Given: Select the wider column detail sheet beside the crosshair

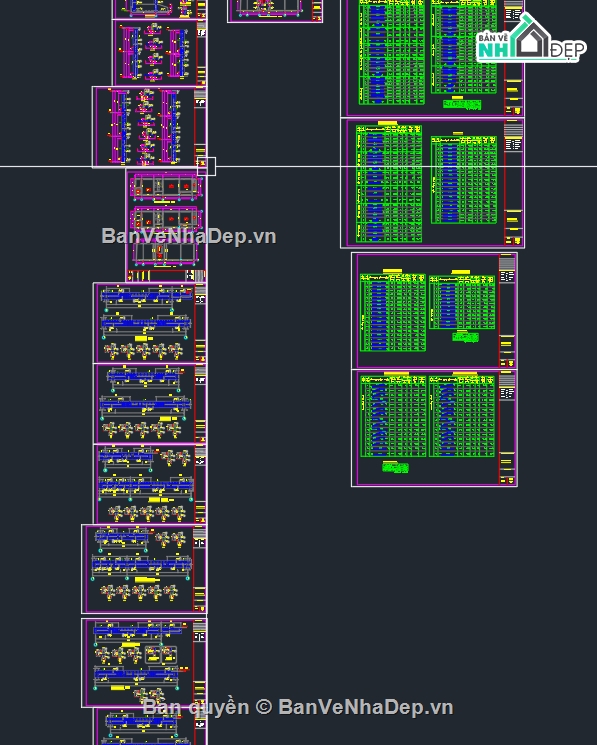Looking at the screenshot, I should 149,127.
